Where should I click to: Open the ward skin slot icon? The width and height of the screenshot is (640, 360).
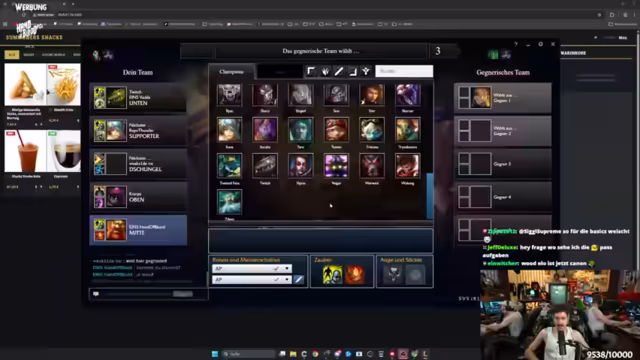(393, 274)
